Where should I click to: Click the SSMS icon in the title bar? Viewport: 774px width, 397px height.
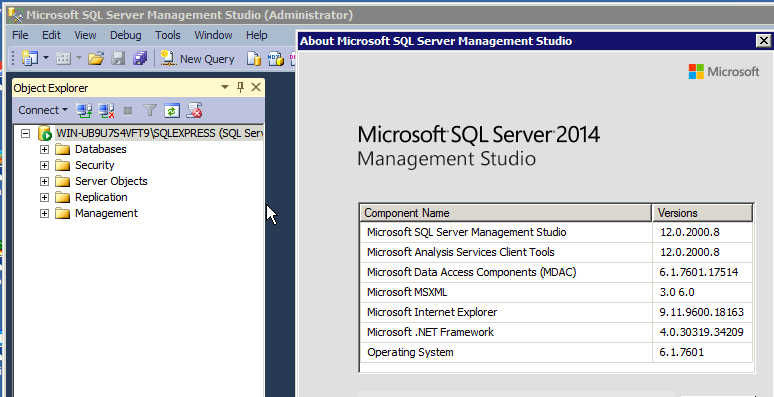(x=16, y=15)
